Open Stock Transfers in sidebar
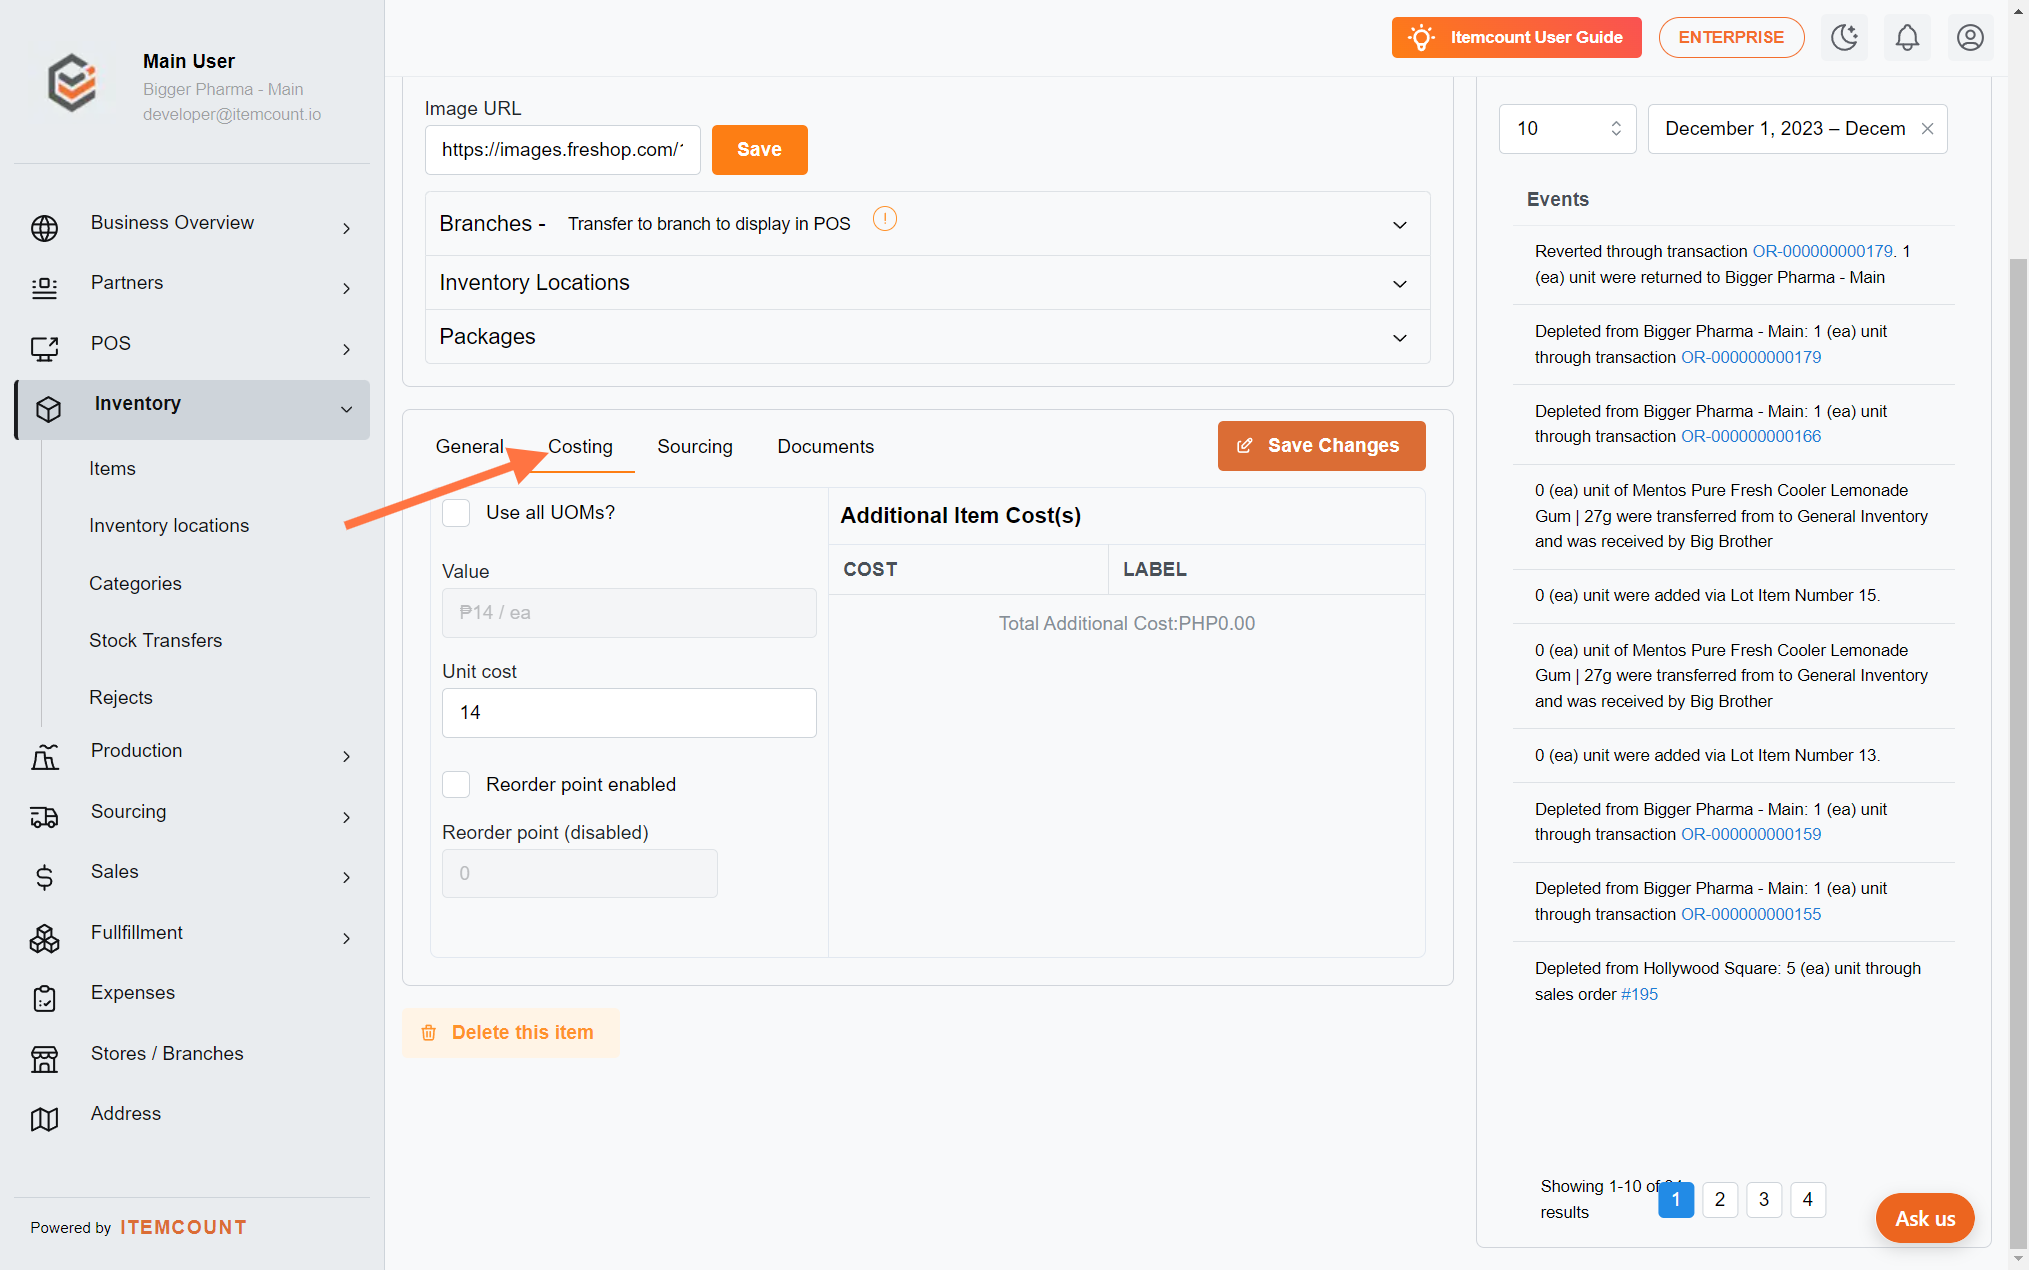Viewport: 2029px width, 1270px height. (x=155, y=641)
